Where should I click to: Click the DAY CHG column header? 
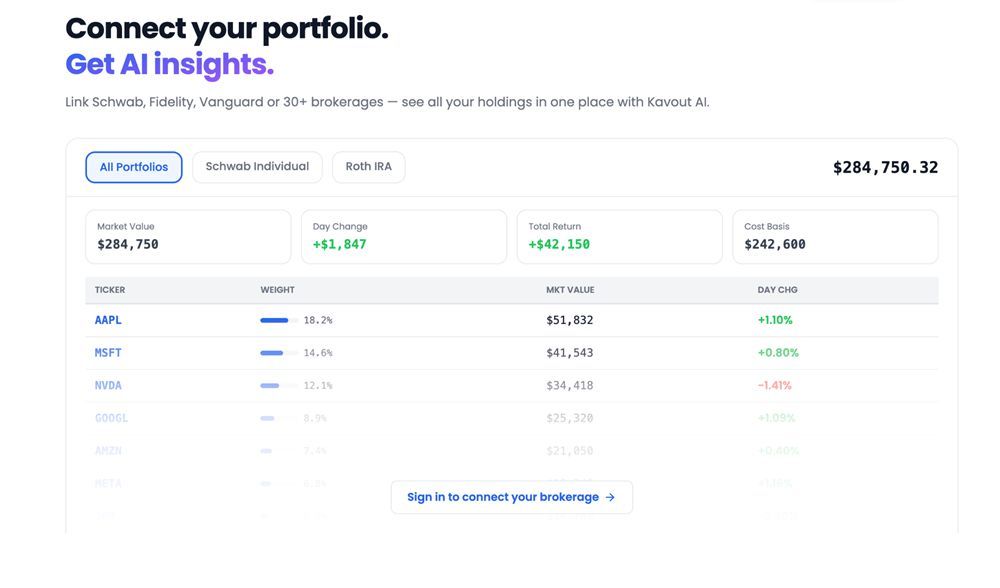[777, 290]
